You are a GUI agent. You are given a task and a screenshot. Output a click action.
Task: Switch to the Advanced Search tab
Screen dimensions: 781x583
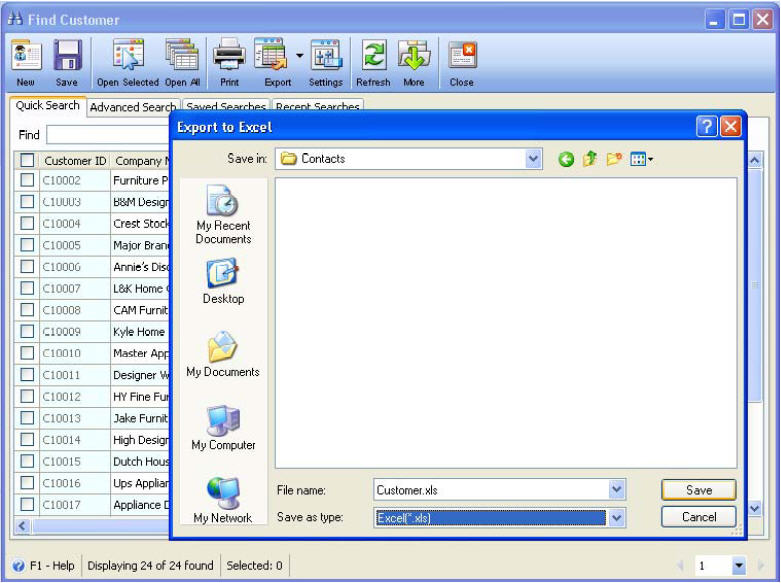click(133, 107)
